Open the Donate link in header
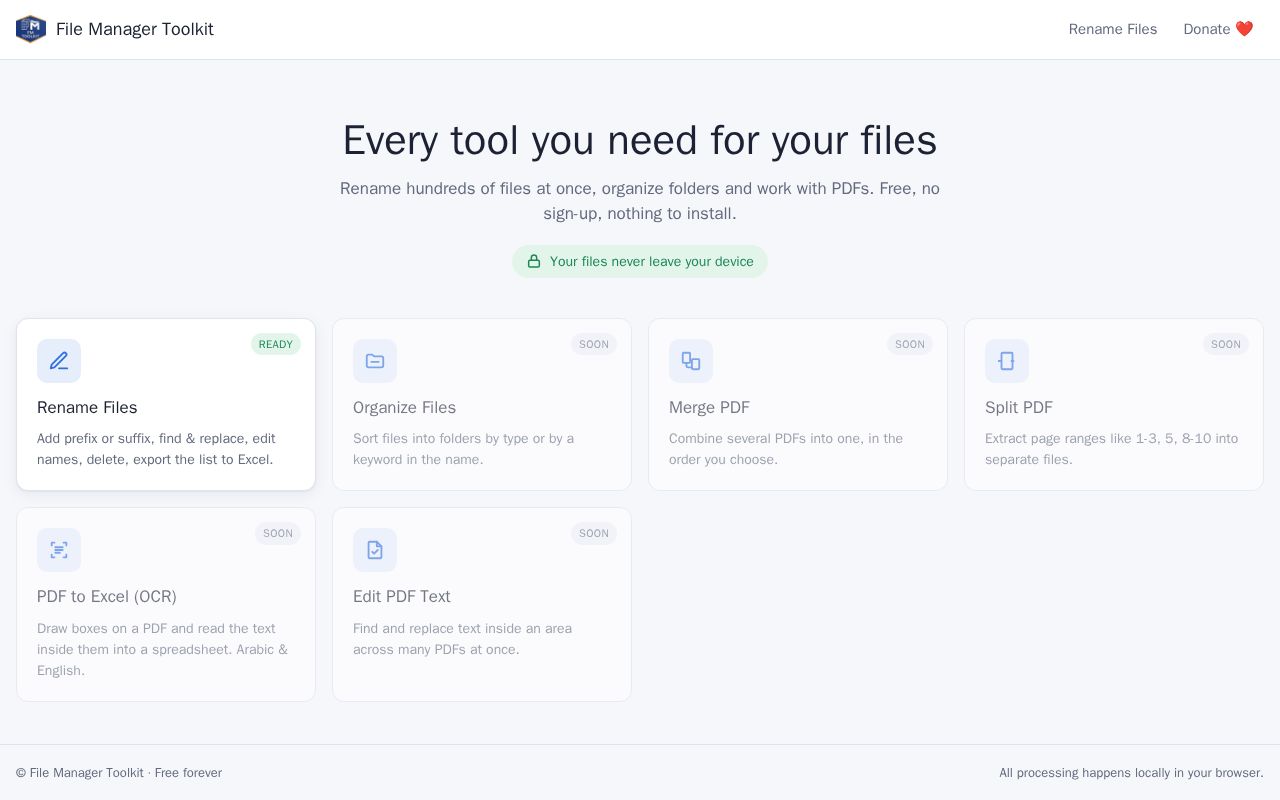Viewport: 1280px width, 800px height. coord(1218,29)
